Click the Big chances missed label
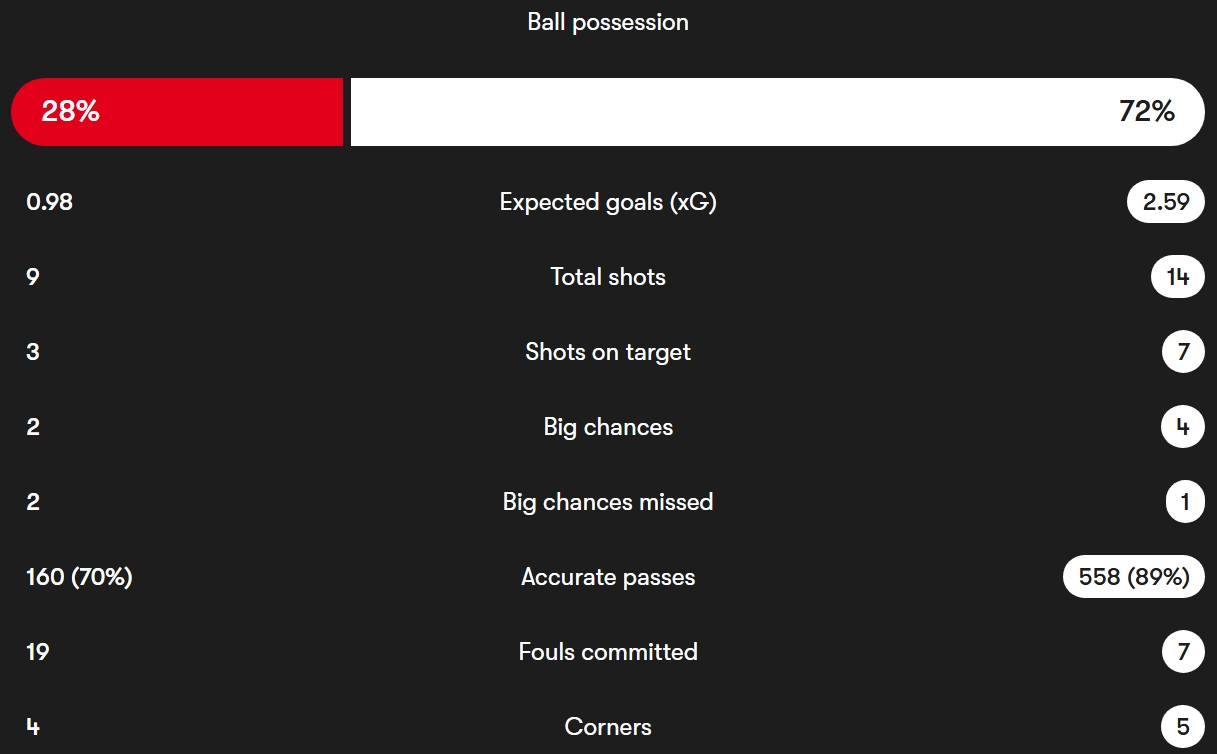Image resolution: width=1217 pixels, height=754 pixels. pos(608,502)
